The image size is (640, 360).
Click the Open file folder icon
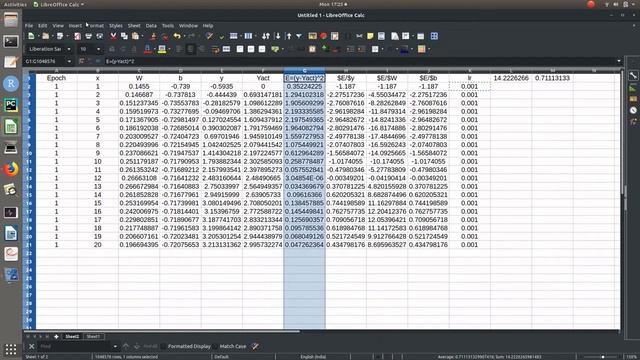pyautogui.click(x=45, y=36)
